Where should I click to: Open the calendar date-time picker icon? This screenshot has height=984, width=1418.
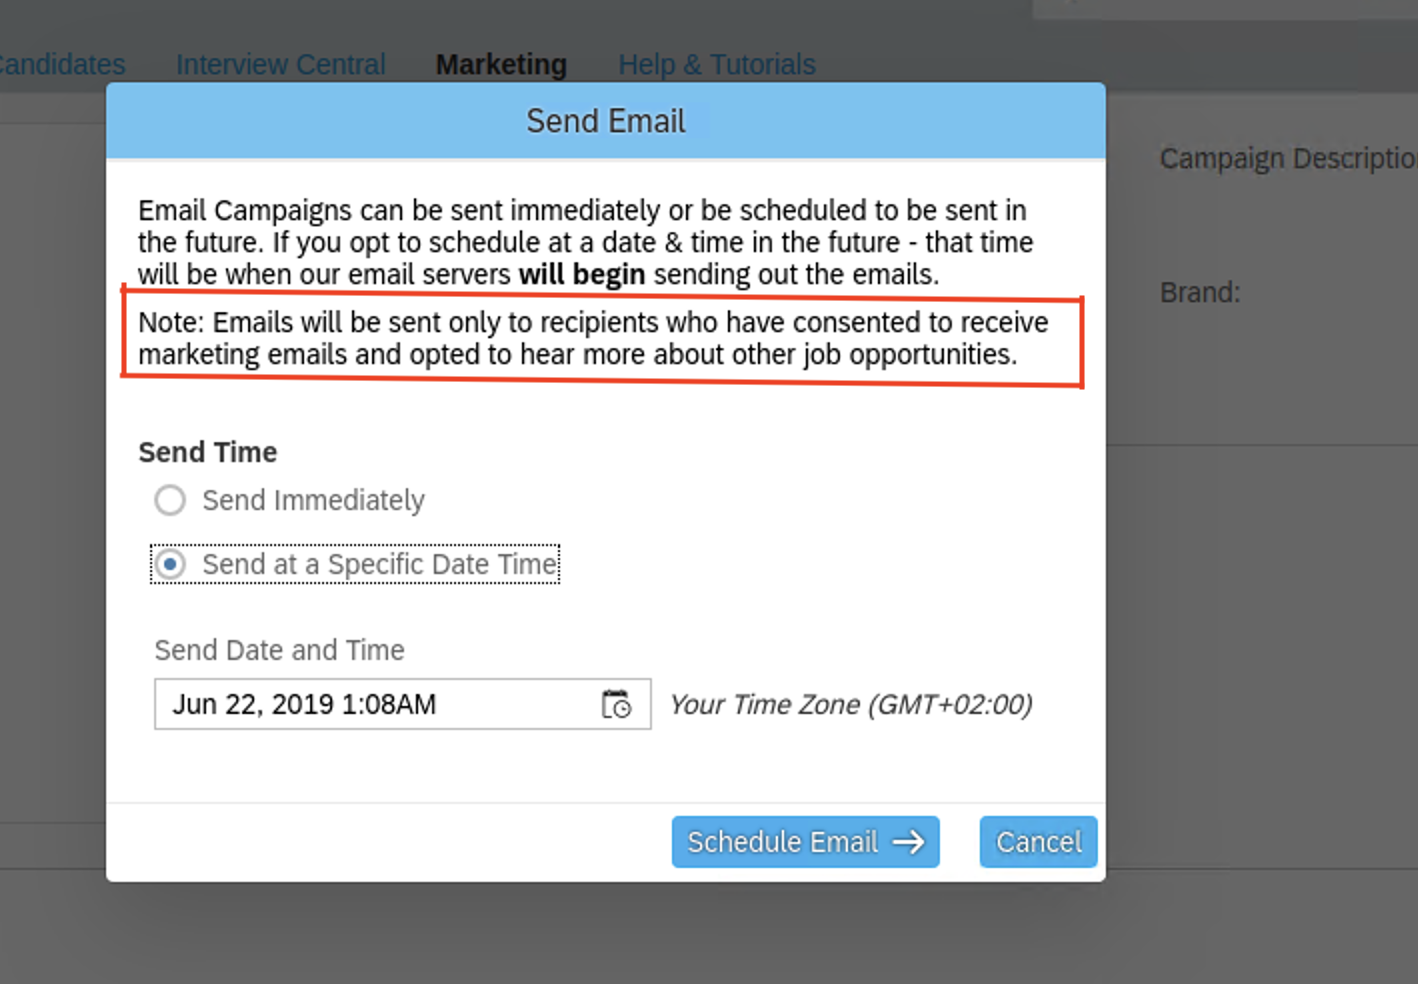pyautogui.click(x=617, y=704)
